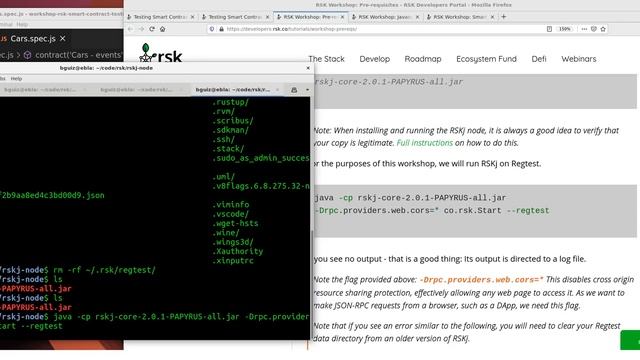640x360 pixels.
Task: Open the Develop navigation menu
Action: 375,59
